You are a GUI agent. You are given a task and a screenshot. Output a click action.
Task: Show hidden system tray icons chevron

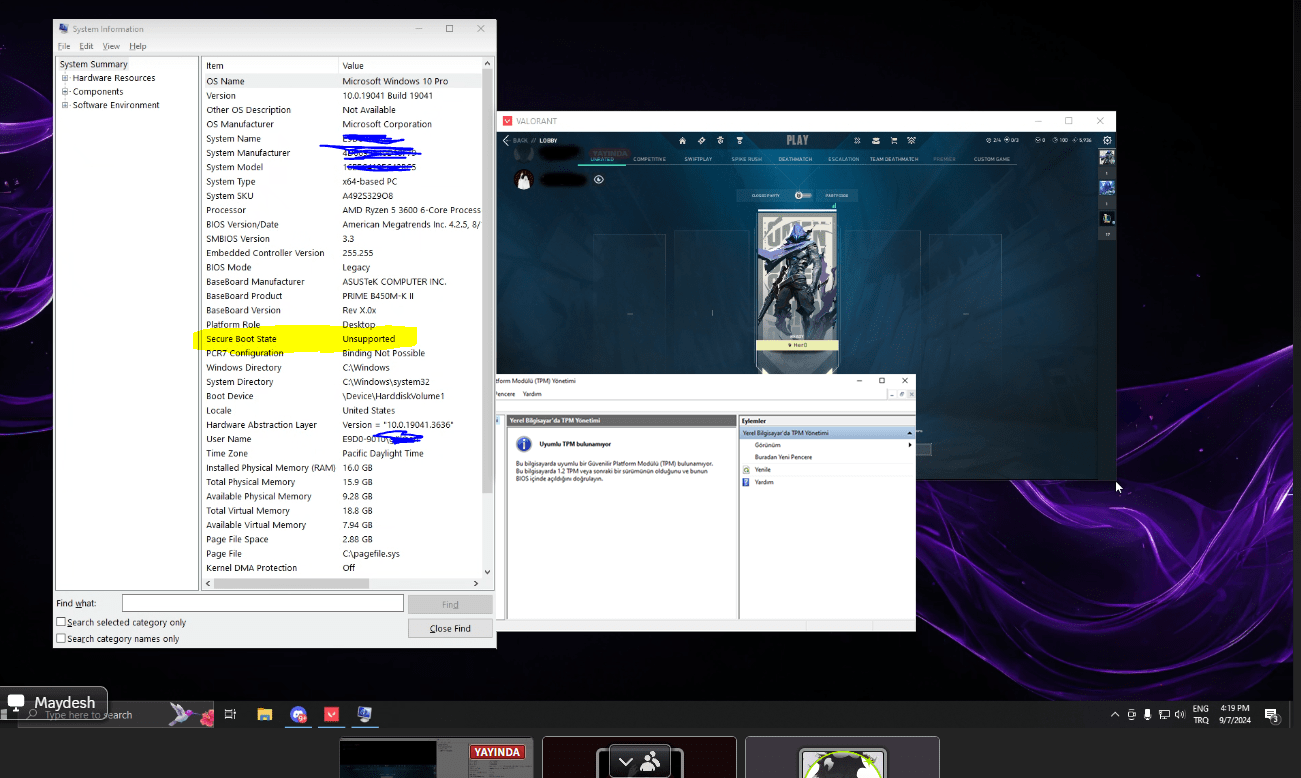(x=1115, y=714)
